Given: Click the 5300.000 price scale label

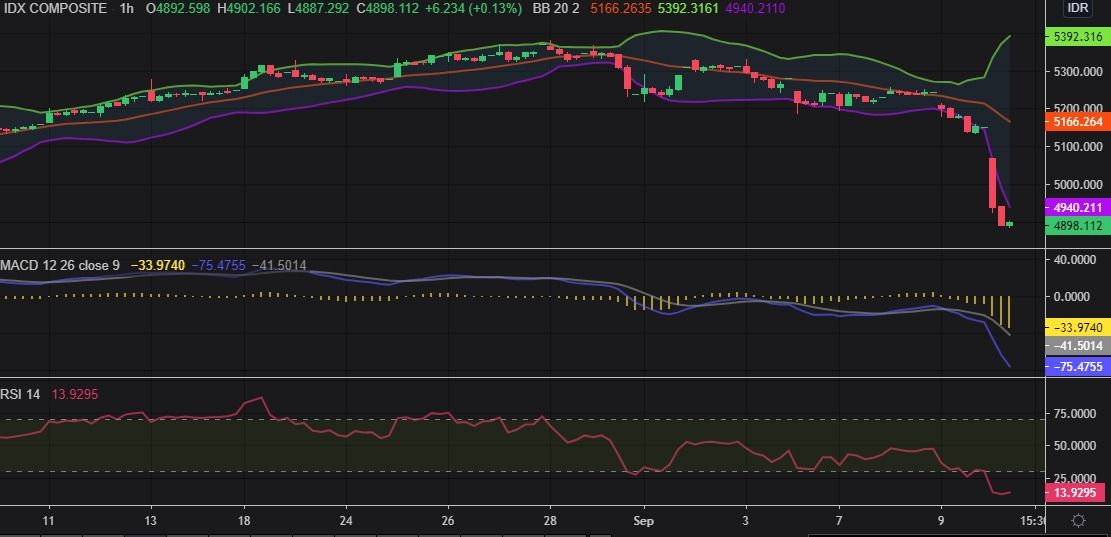Looking at the screenshot, I should 1077,72.
